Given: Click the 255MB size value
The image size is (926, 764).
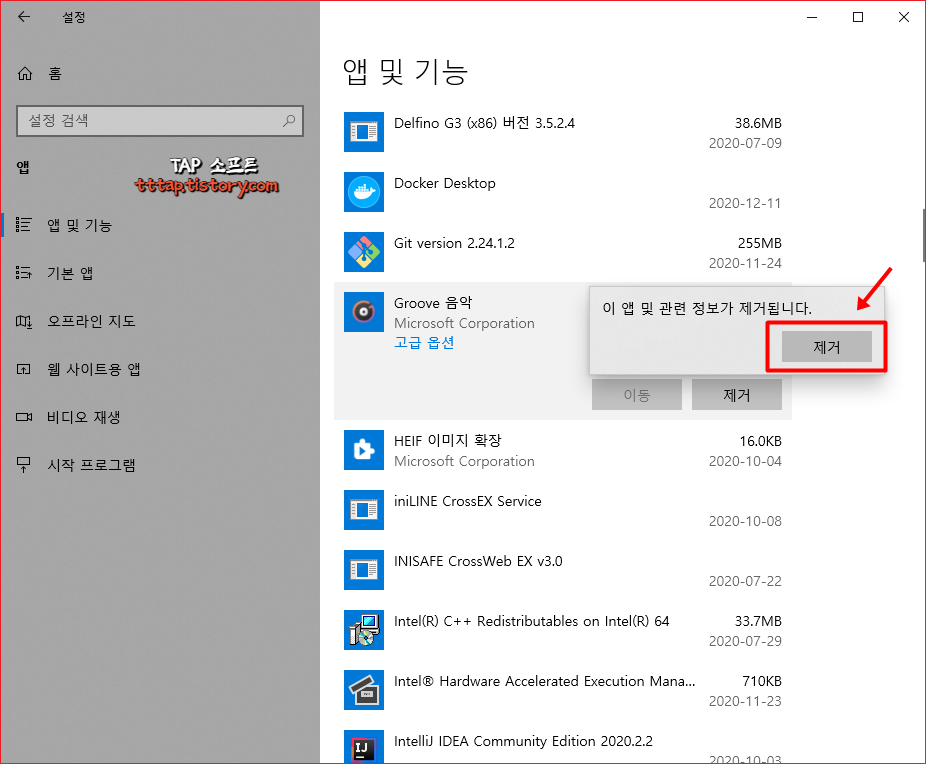Looking at the screenshot, I should pos(759,243).
